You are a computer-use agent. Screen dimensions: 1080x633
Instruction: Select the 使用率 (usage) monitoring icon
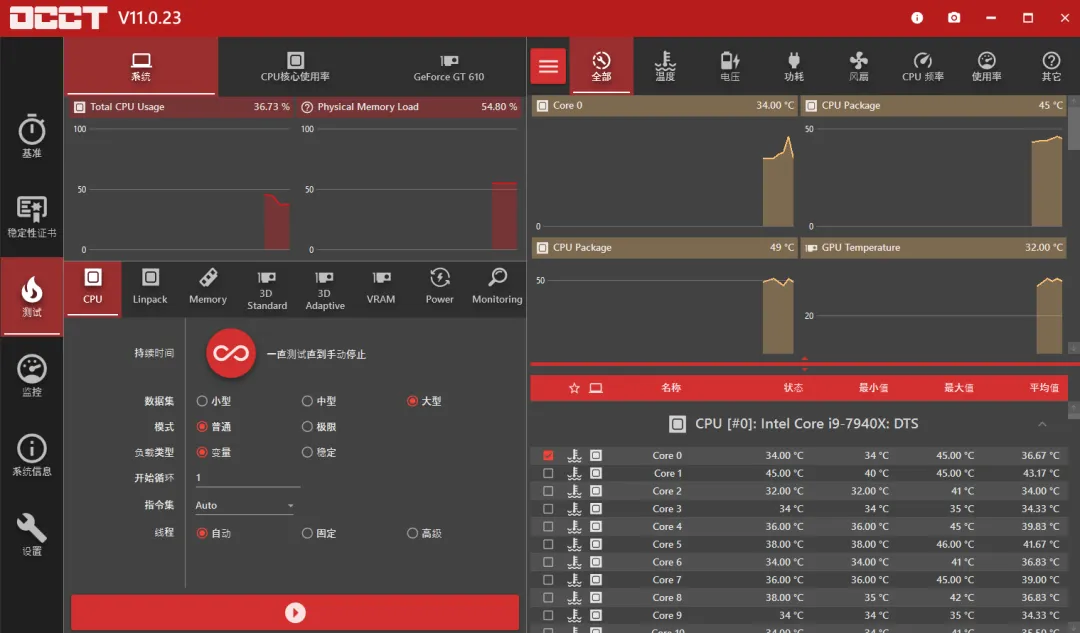(x=986, y=65)
